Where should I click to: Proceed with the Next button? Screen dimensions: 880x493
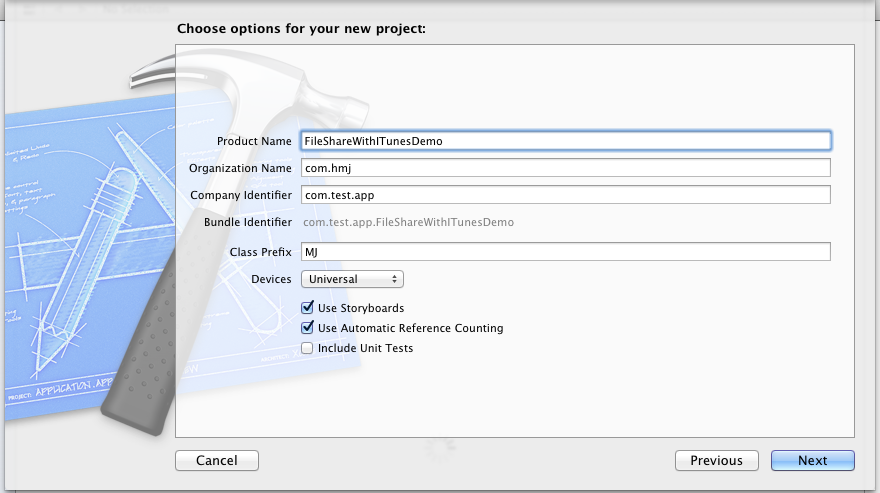[x=813, y=460]
